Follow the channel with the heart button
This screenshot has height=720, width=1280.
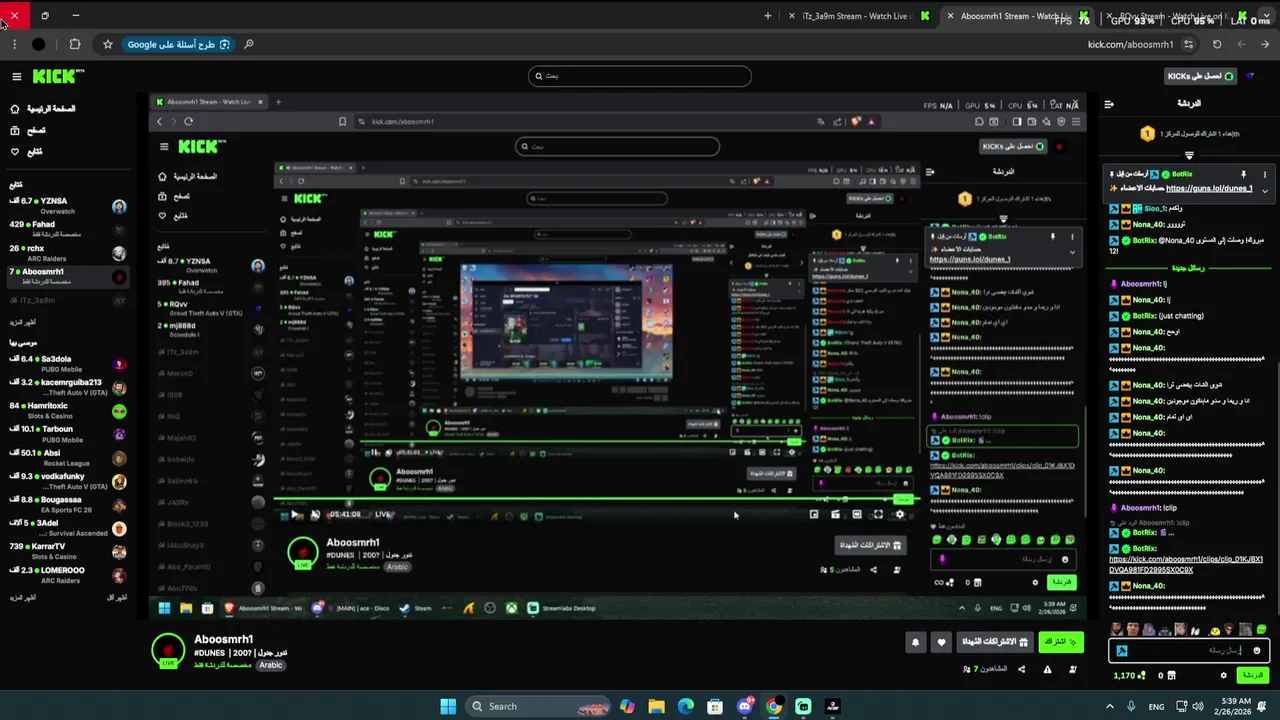[941, 642]
